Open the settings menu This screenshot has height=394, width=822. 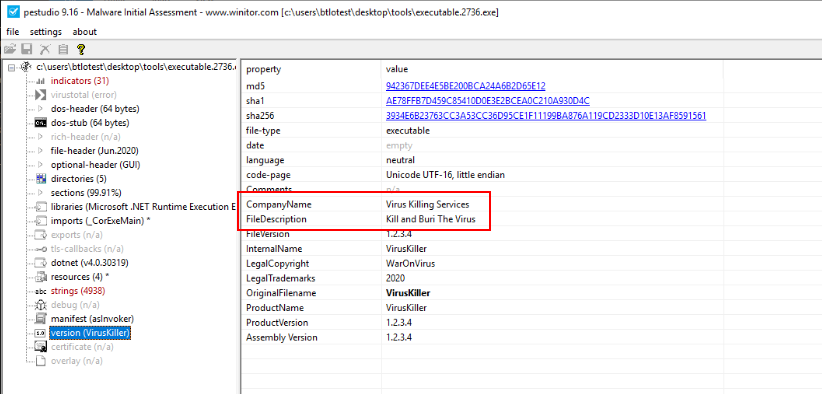[x=46, y=32]
